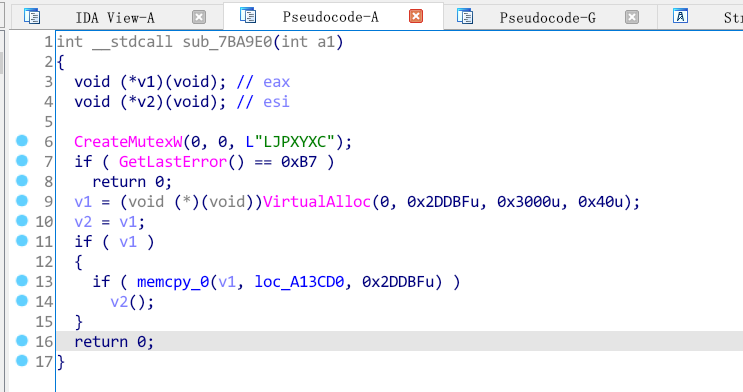Viewport: 743px width, 392px height.
Task: Click the VirtualAlloc function call
Action: tap(317, 202)
